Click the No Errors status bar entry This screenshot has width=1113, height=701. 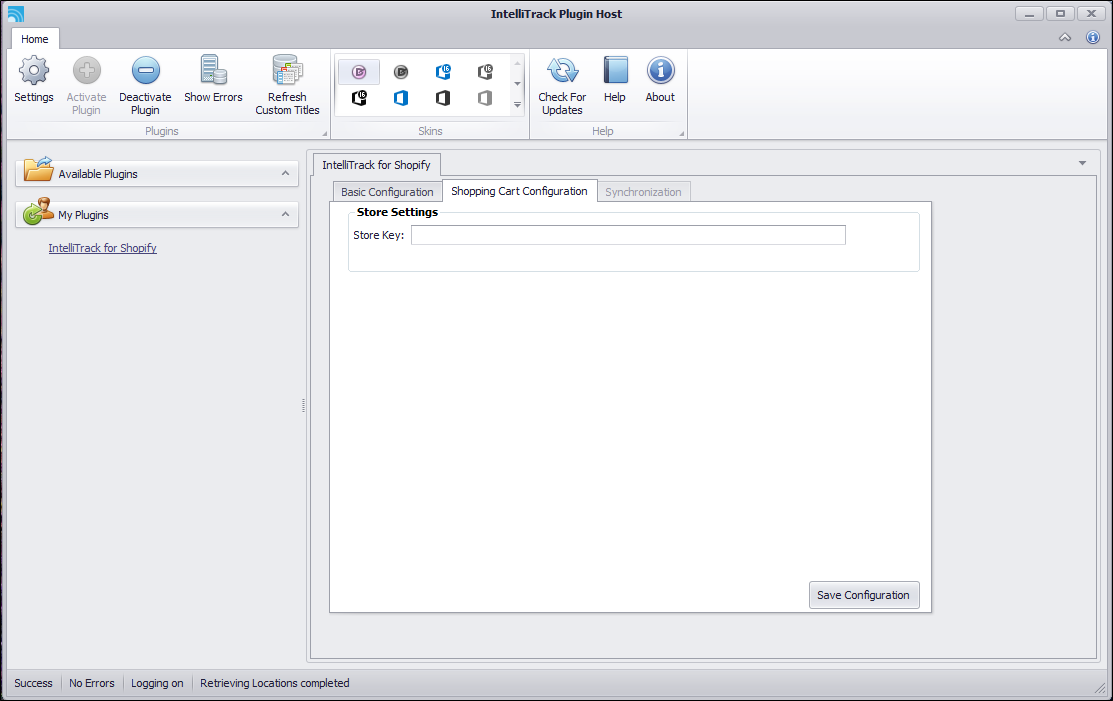92,683
